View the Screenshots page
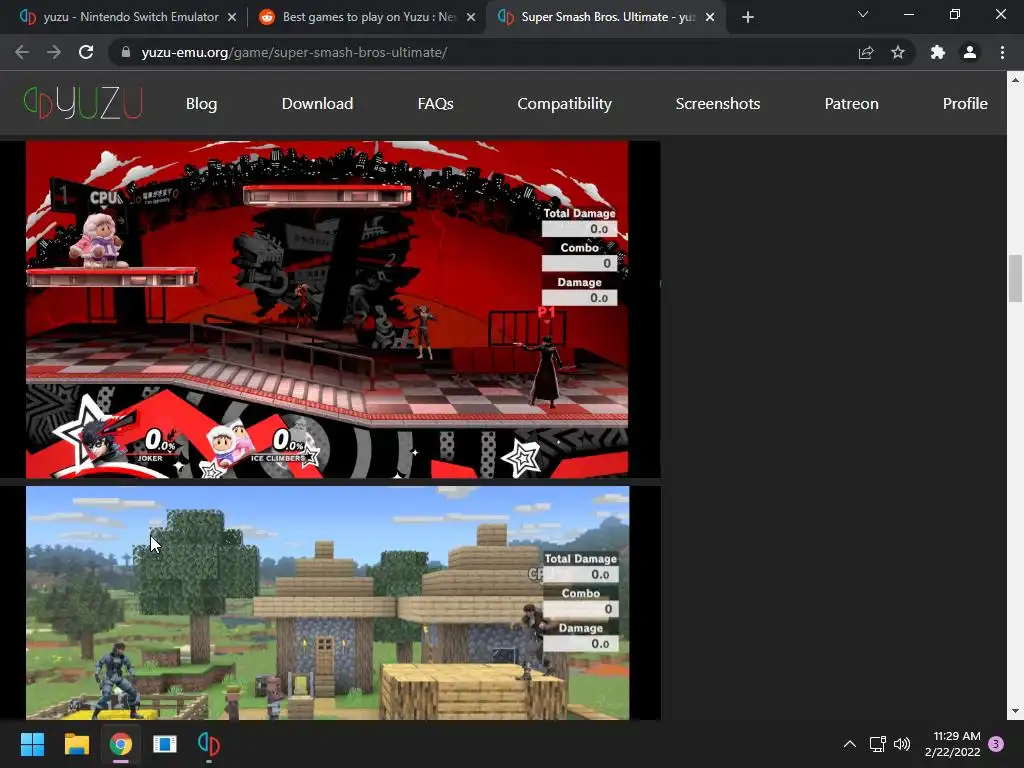The image size is (1024, 768). click(718, 103)
